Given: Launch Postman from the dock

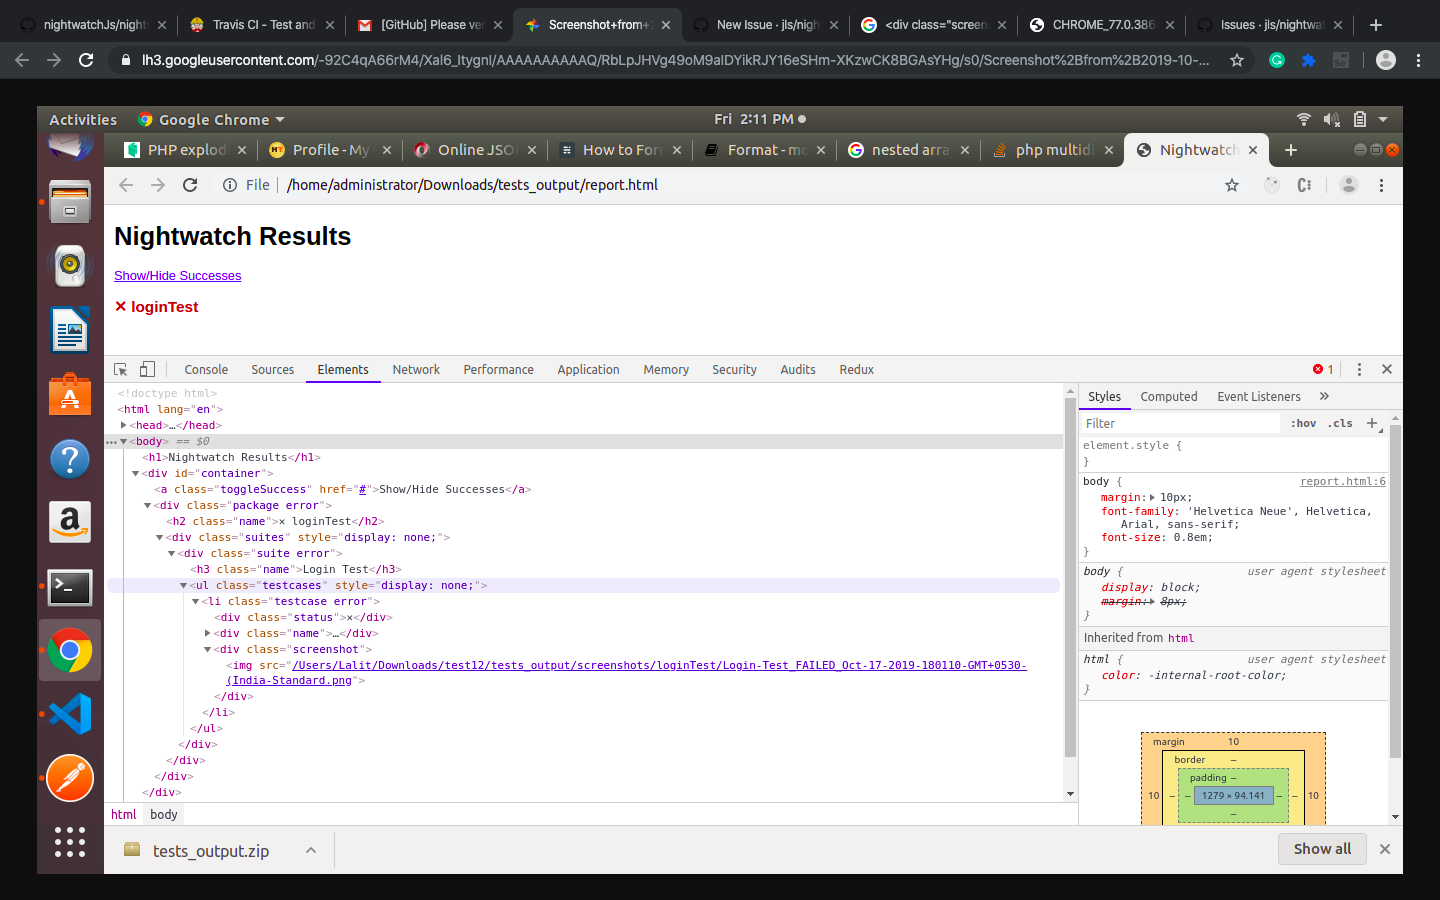Looking at the screenshot, I should coord(70,778).
